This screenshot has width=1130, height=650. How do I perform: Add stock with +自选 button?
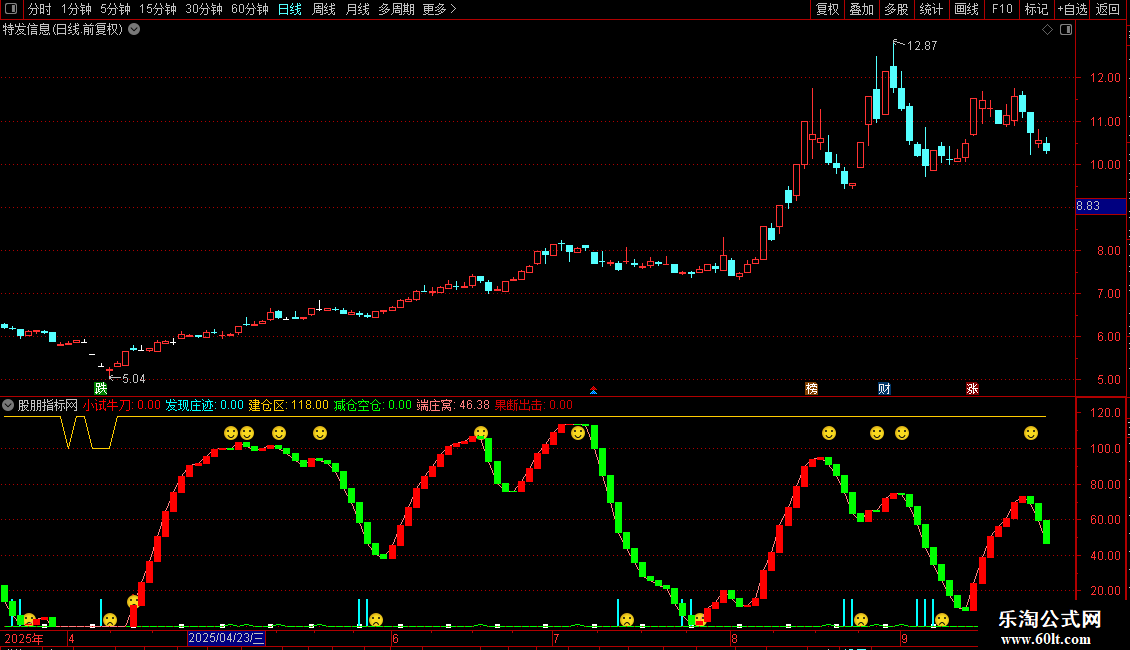(x=1072, y=9)
